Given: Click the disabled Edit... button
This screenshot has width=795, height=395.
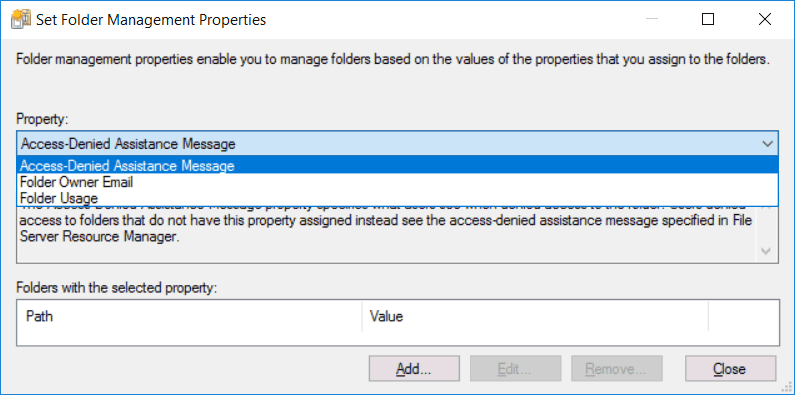Looking at the screenshot, I should pyautogui.click(x=516, y=369).
